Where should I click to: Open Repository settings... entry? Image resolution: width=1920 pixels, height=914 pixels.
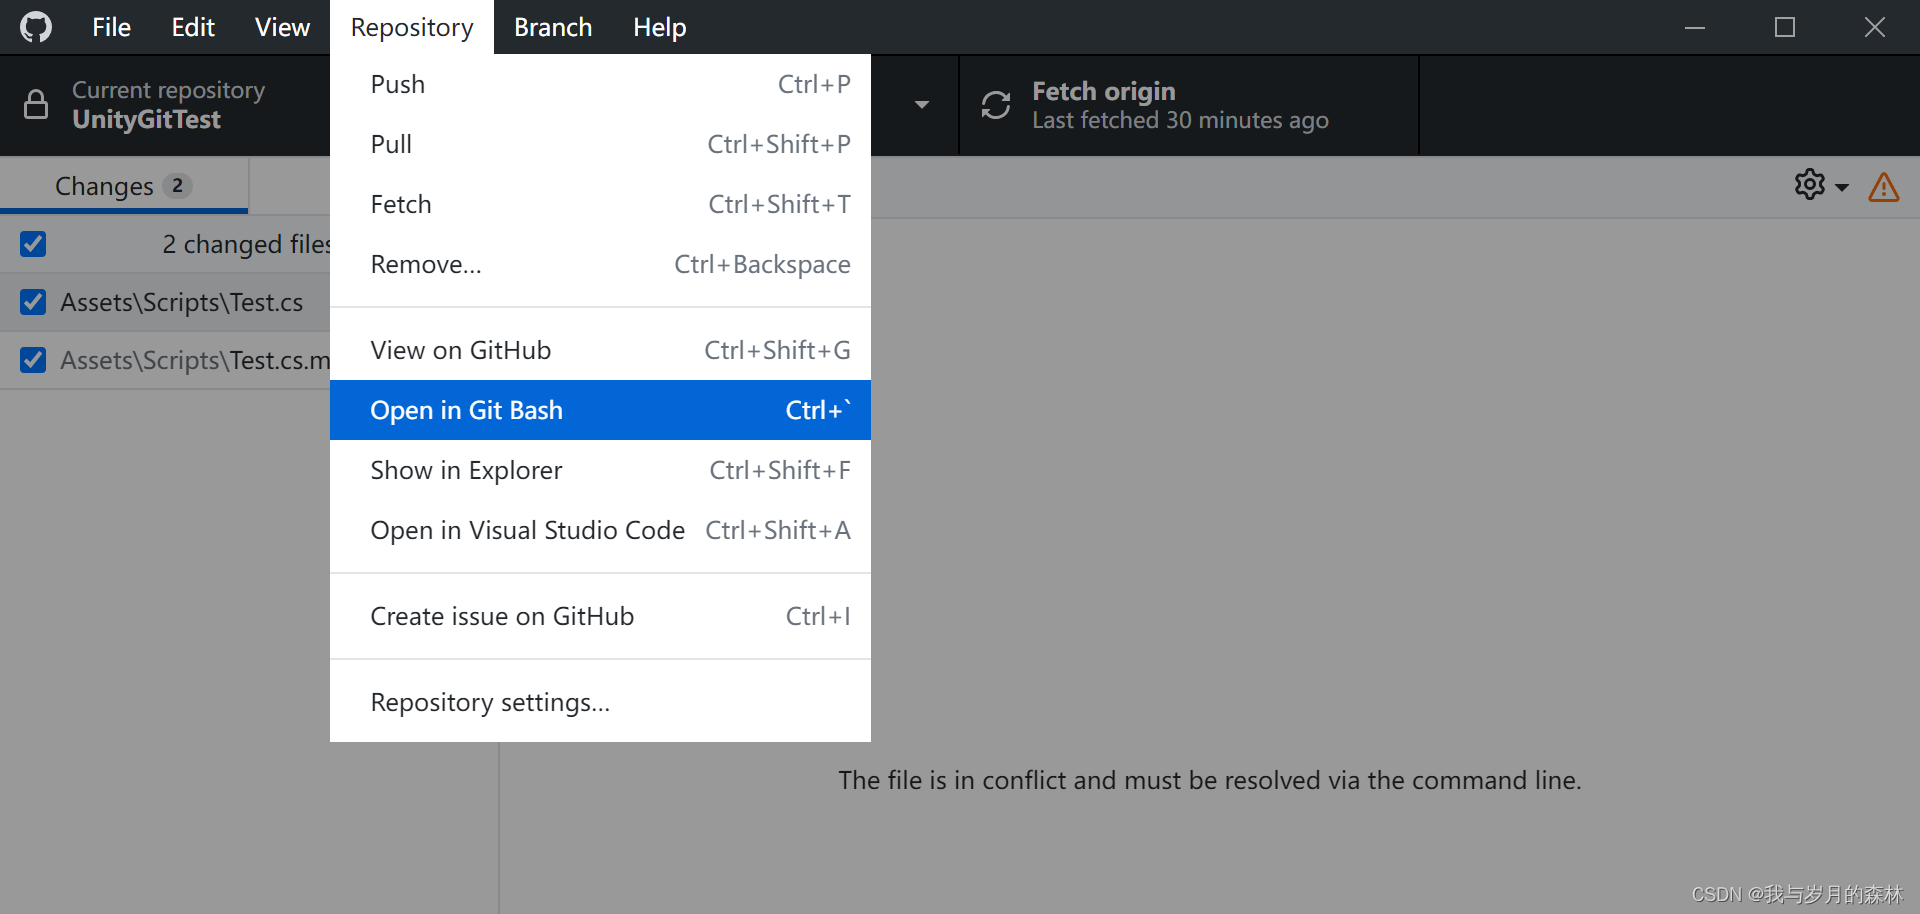click(600, 702)
